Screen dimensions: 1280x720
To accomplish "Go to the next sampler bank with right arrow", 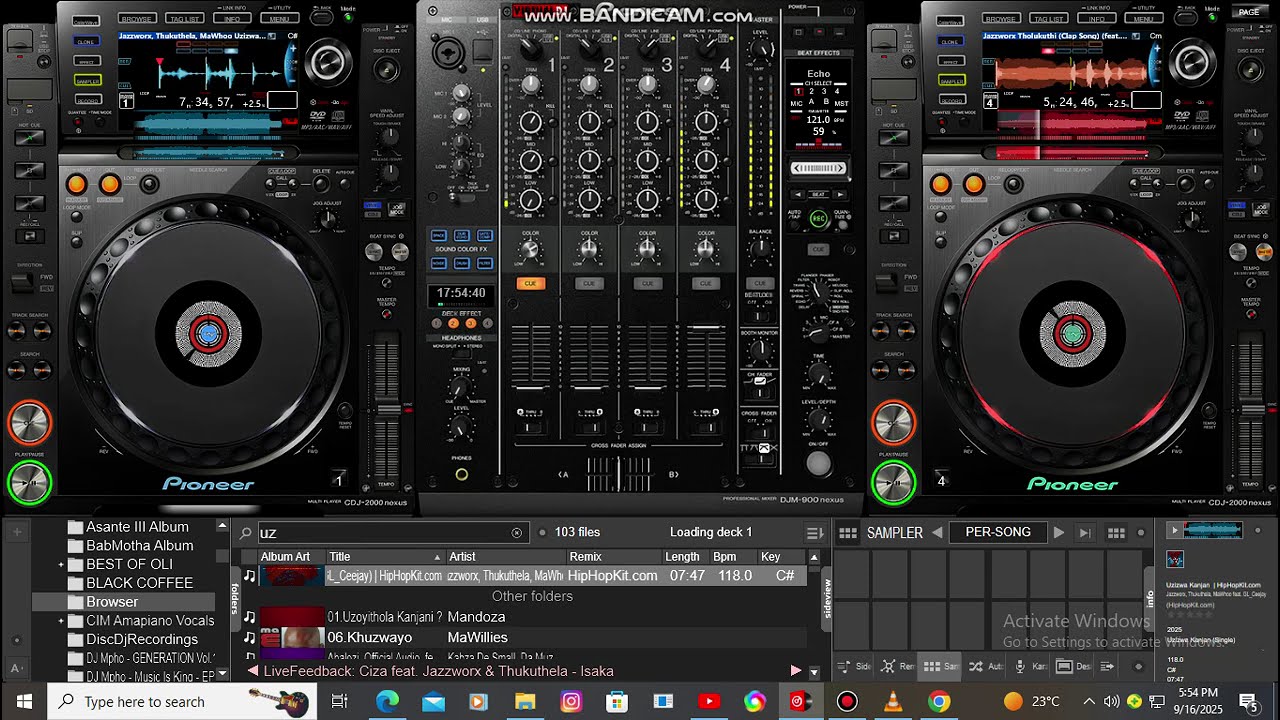I will coord(1058,533).
